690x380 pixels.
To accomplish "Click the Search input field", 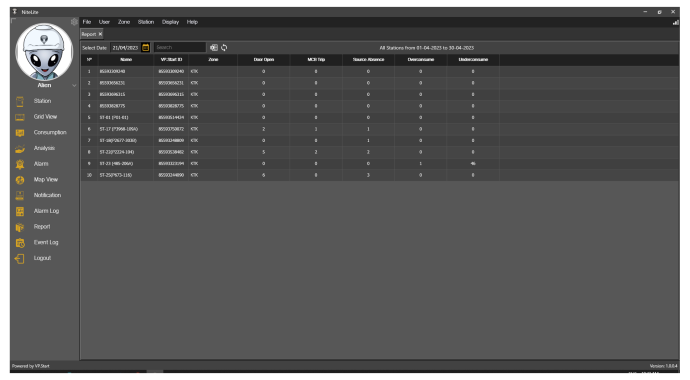I will click(x=180, y=48).
